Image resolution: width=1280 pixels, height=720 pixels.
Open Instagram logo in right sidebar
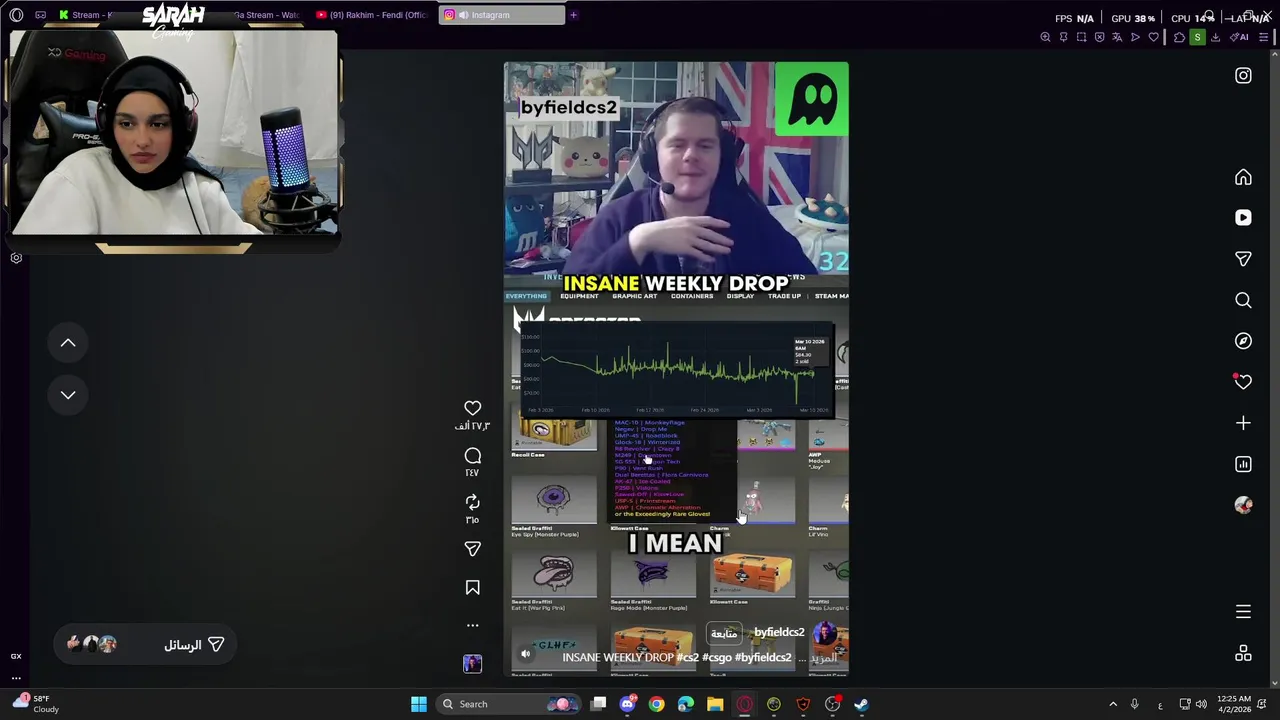(x=1243, y=76)
